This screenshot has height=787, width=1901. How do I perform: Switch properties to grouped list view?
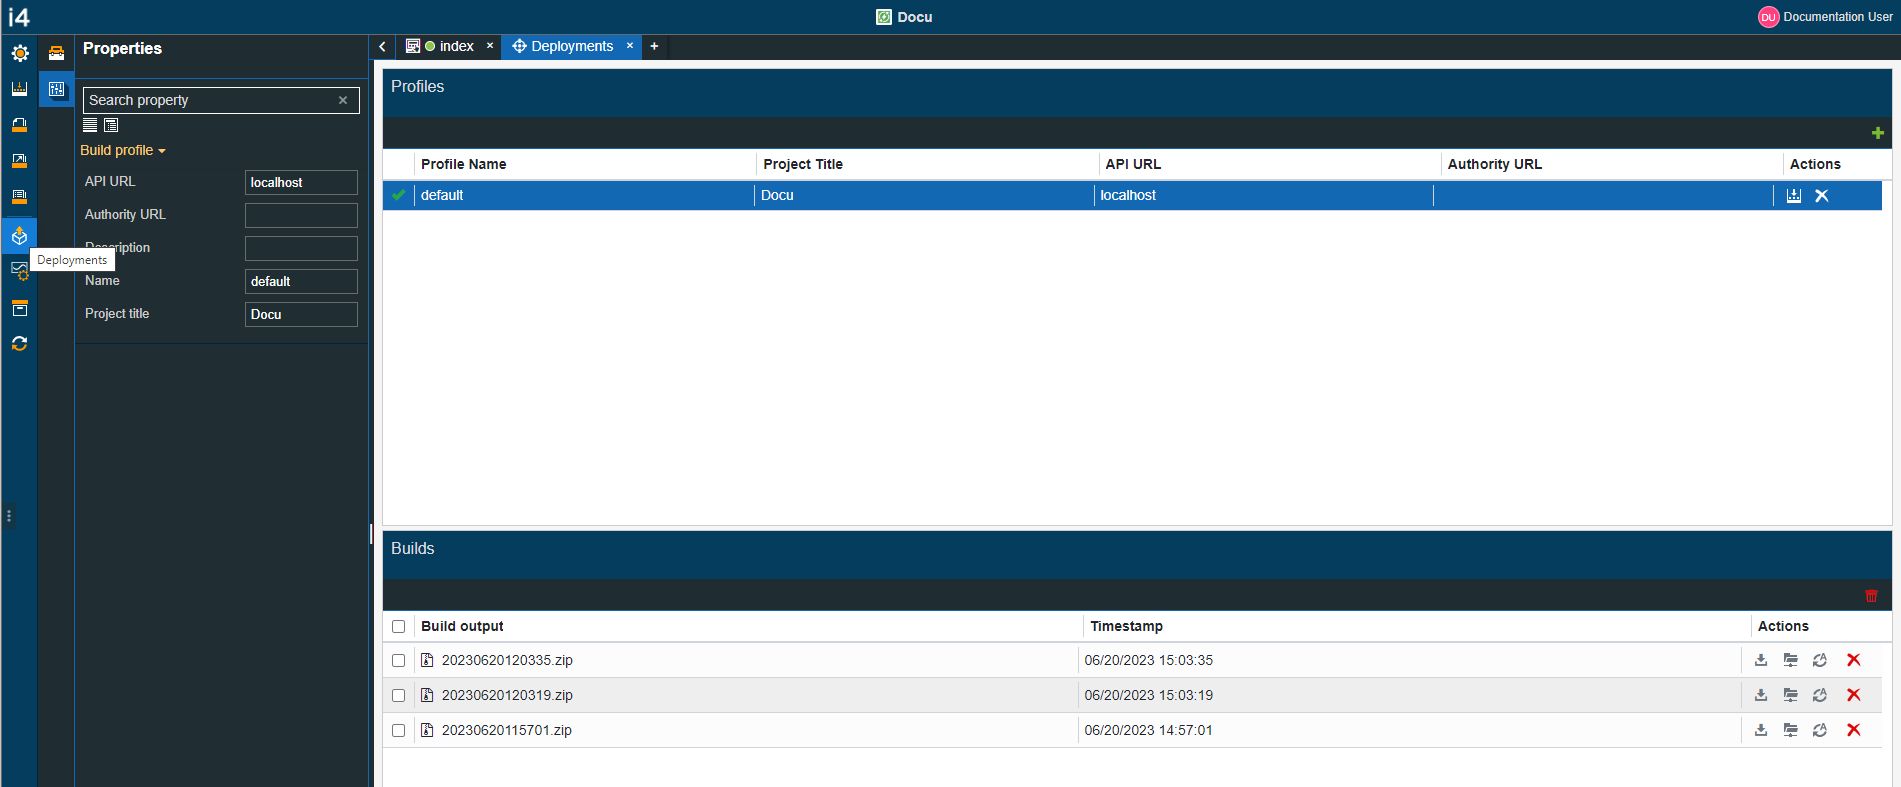[x=111, y=125]
